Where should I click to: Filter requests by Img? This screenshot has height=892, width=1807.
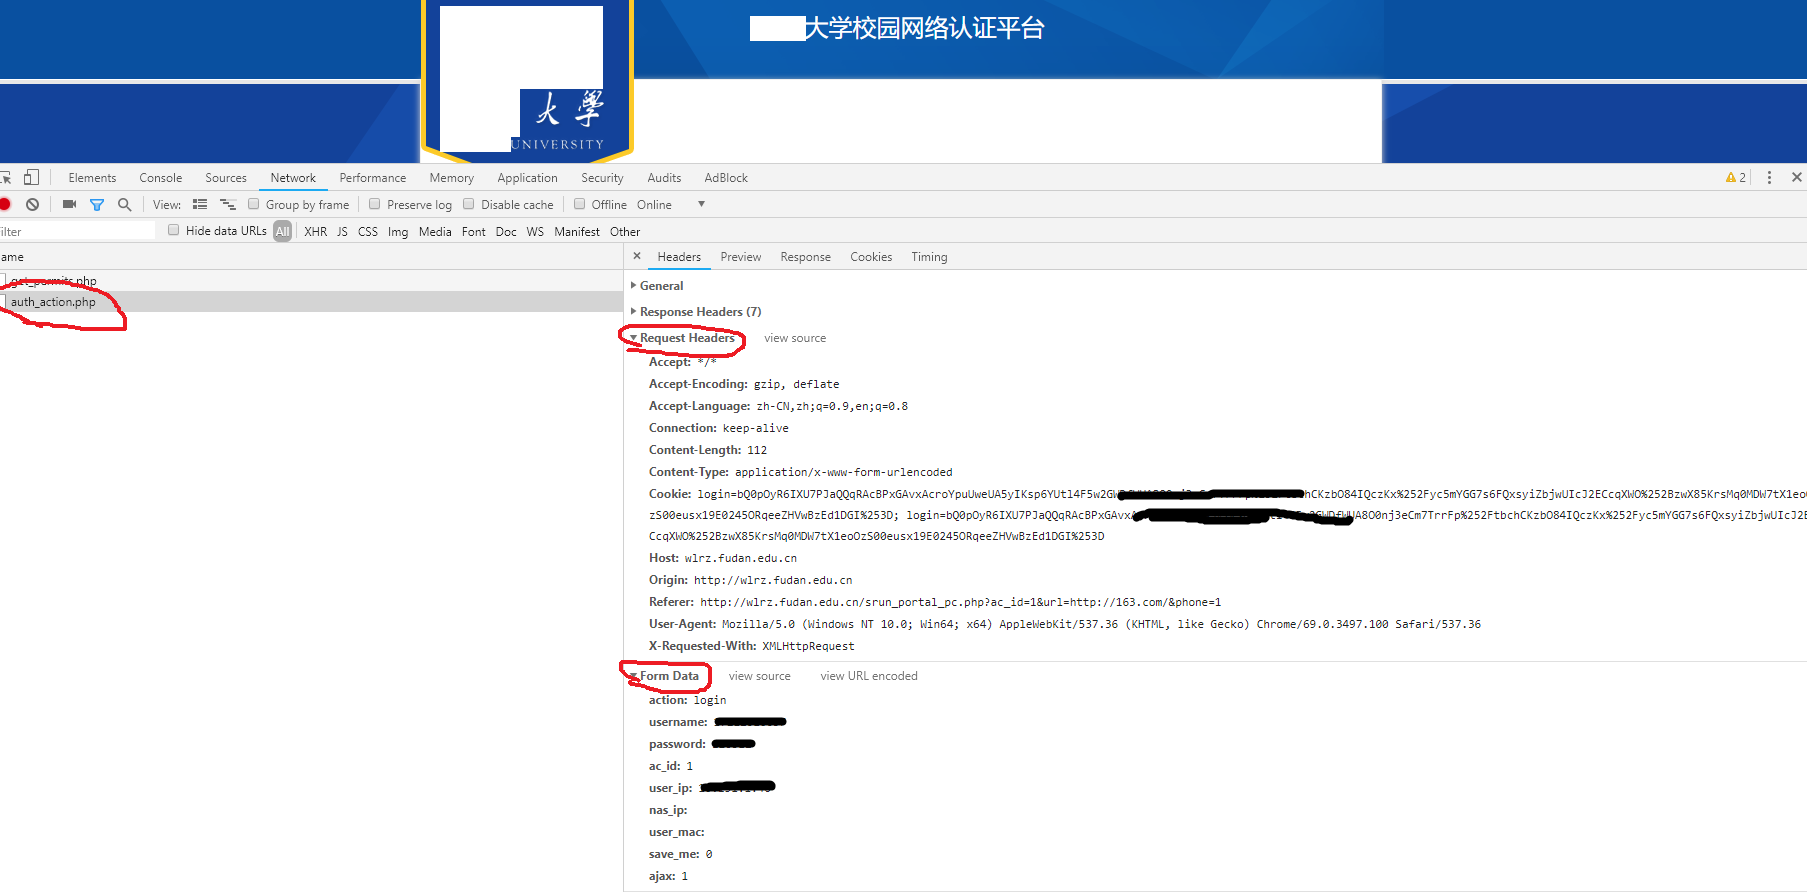pos(398,231)
